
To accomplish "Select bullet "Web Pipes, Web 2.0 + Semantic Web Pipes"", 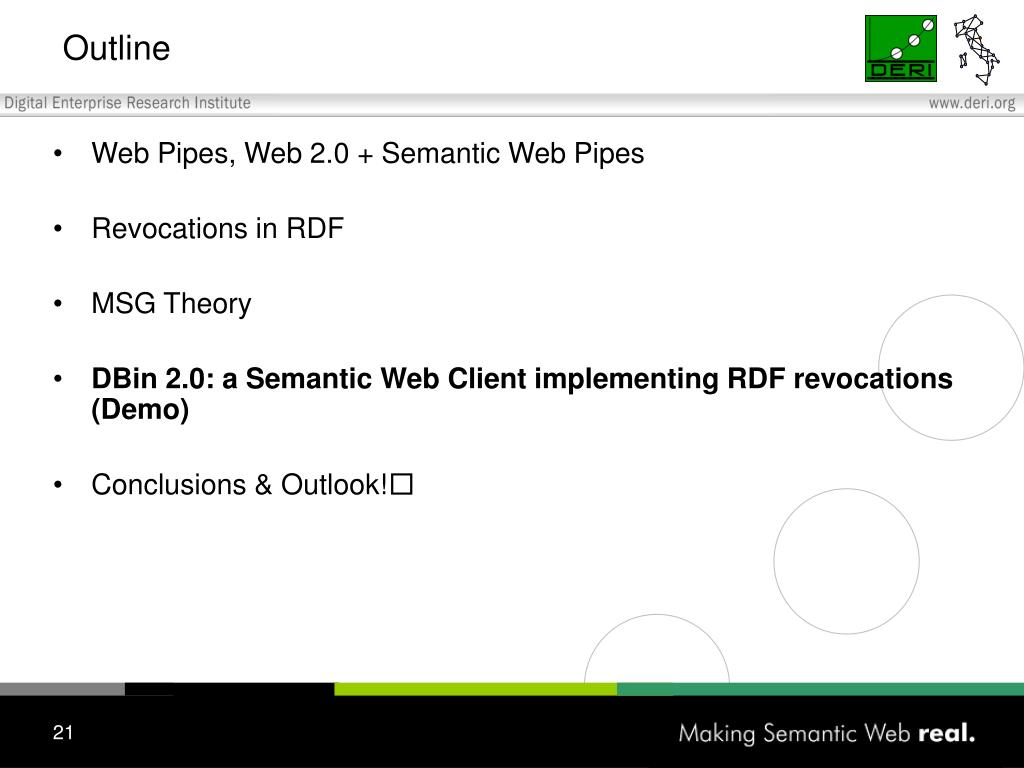I will pyautogui.click(x=368, y=153).
